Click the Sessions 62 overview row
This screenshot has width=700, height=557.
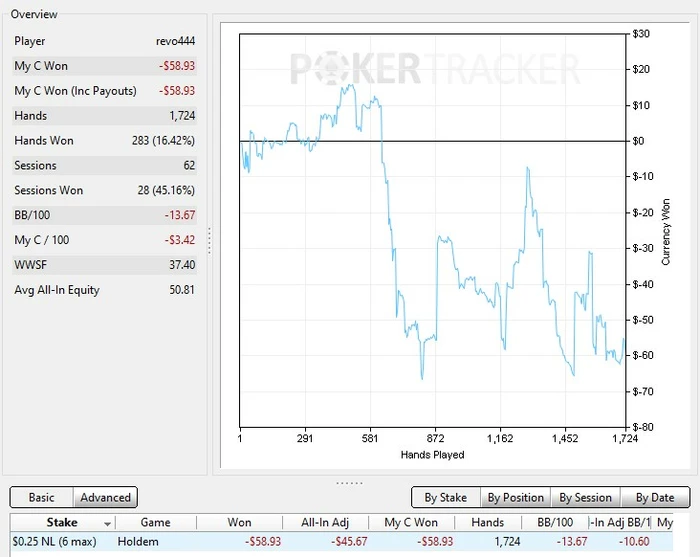click(x=104, y=165)
